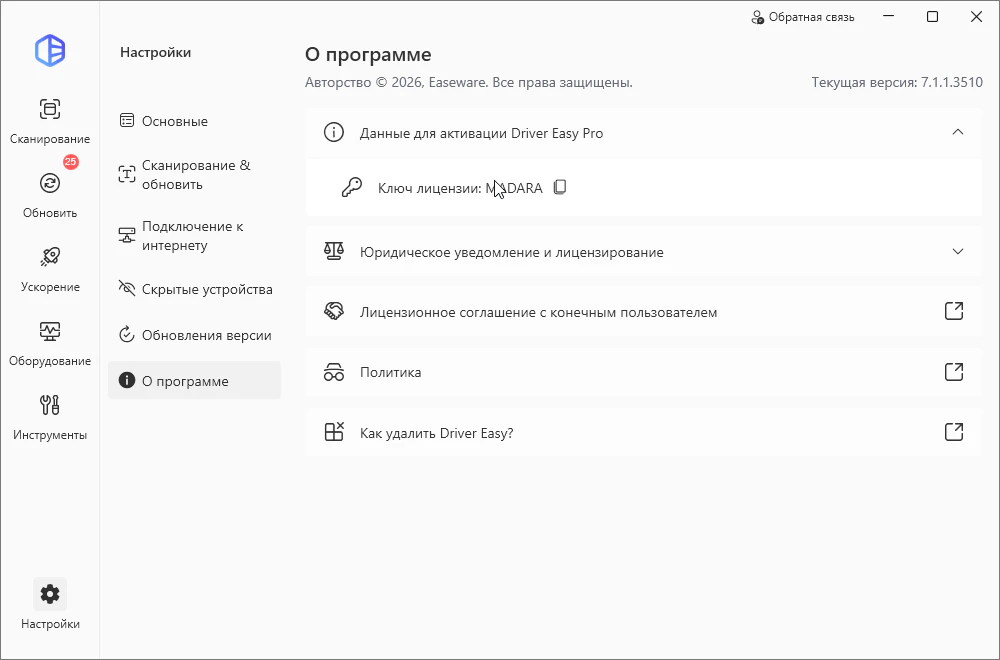Open the Обновить section with badge

(50, 193)
